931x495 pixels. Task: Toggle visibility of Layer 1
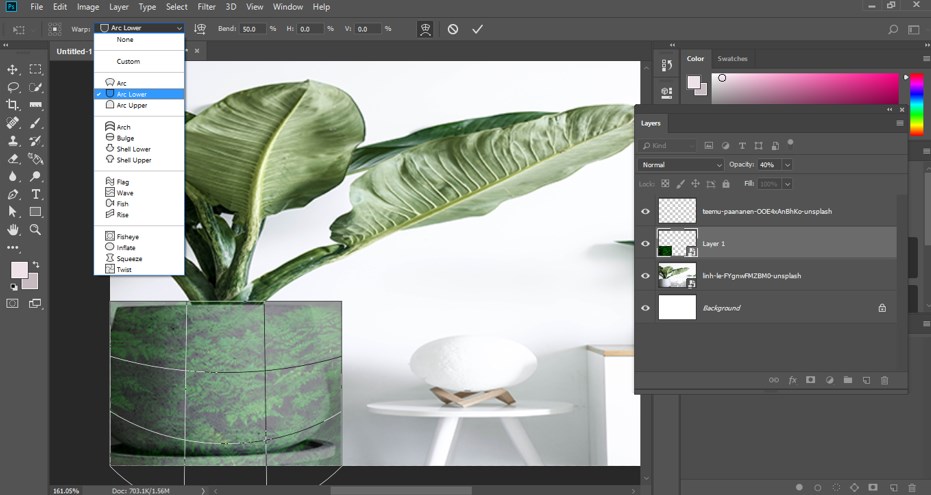(645, 243)
